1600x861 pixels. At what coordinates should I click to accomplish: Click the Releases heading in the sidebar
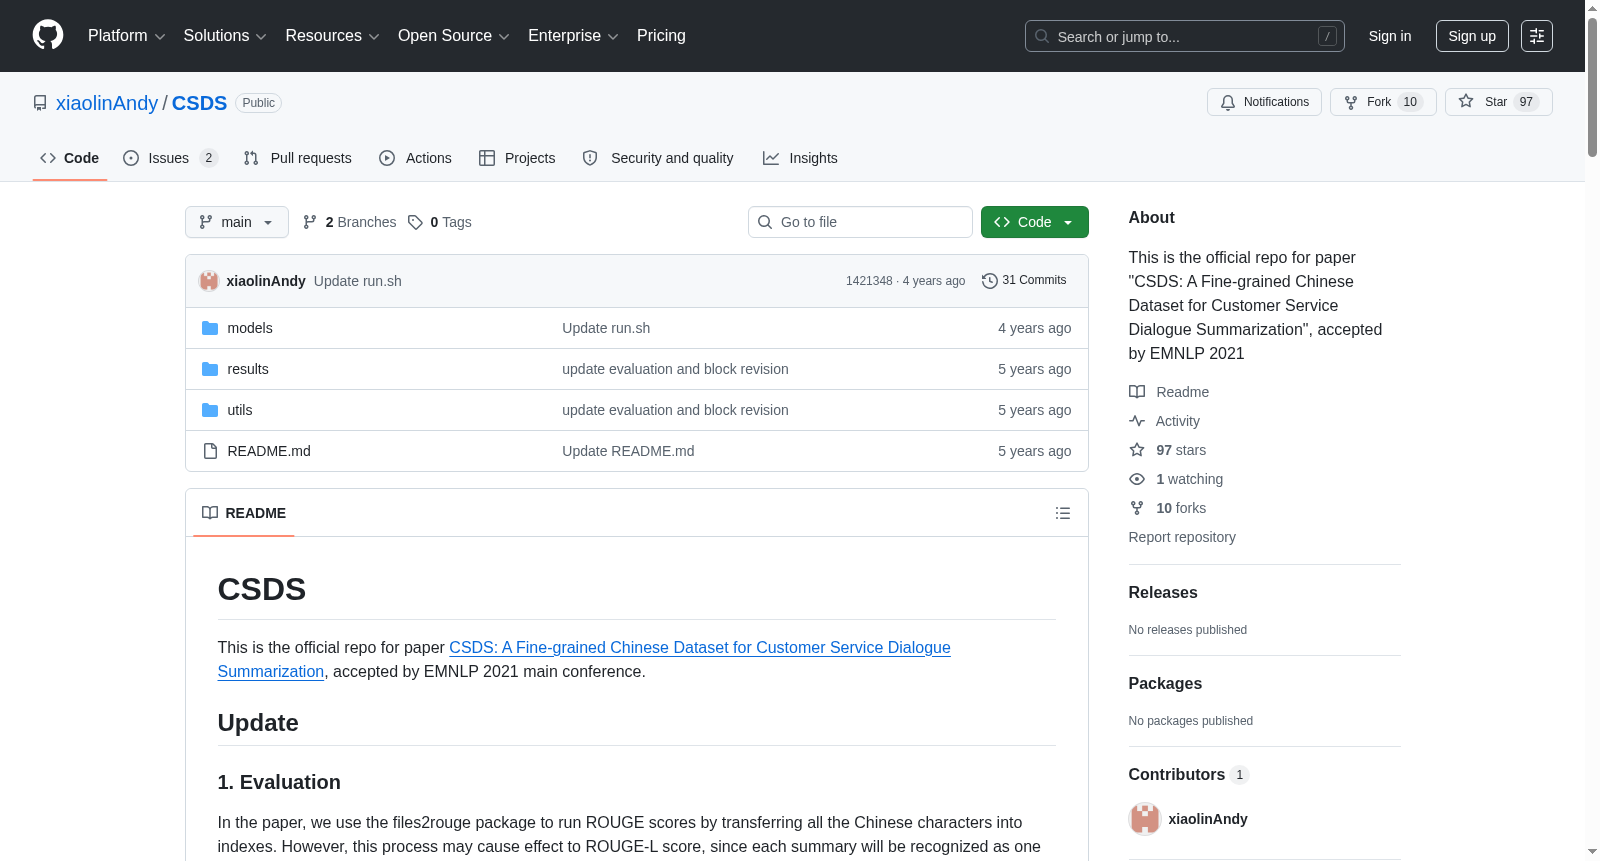tap(1163, 593)
